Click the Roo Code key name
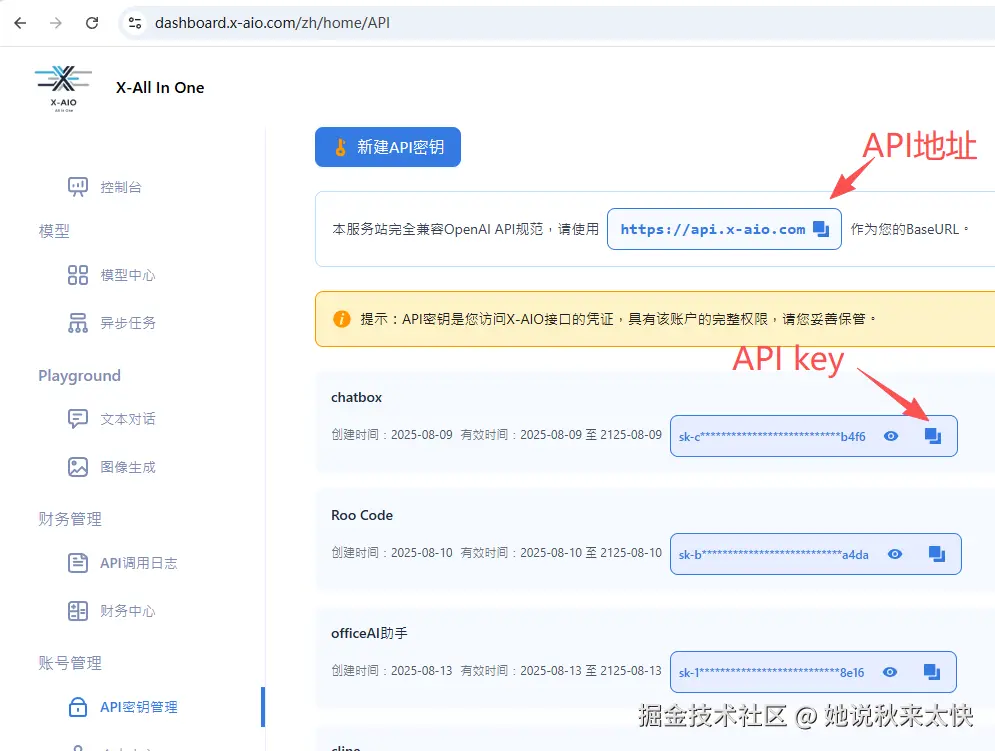 click(x=362, y=515)
